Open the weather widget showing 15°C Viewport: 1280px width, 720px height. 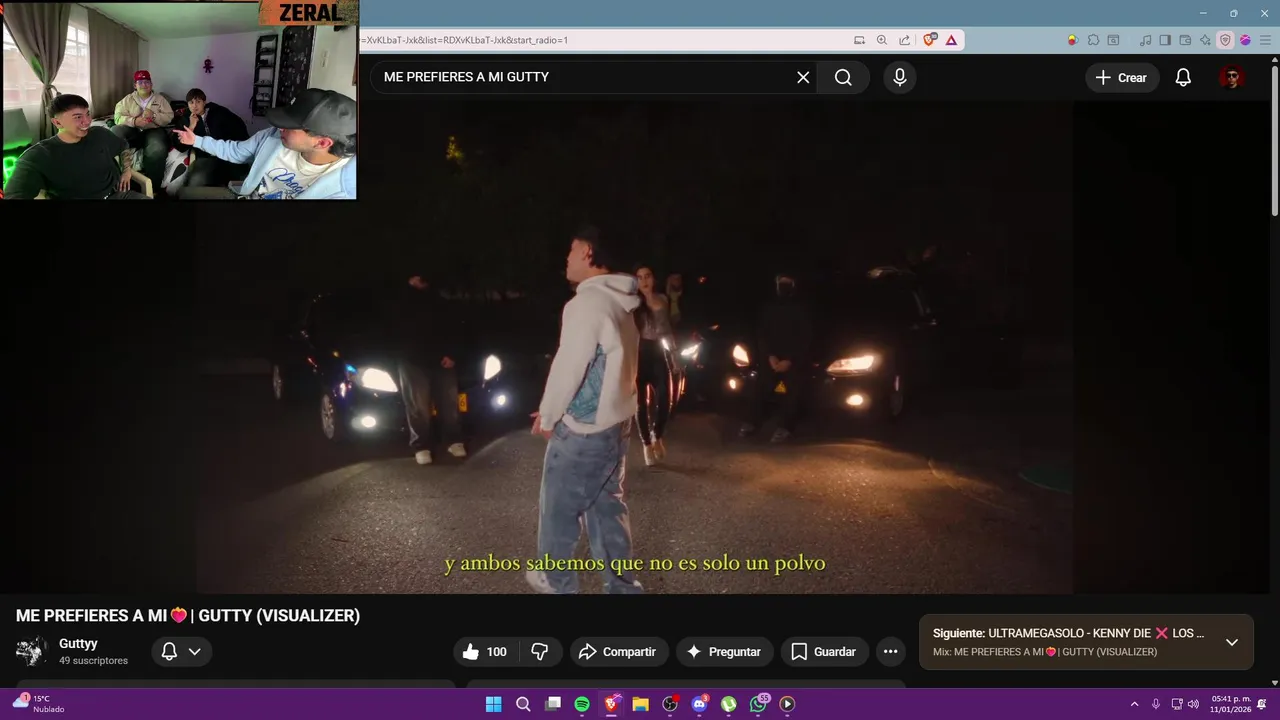[38, 704]
